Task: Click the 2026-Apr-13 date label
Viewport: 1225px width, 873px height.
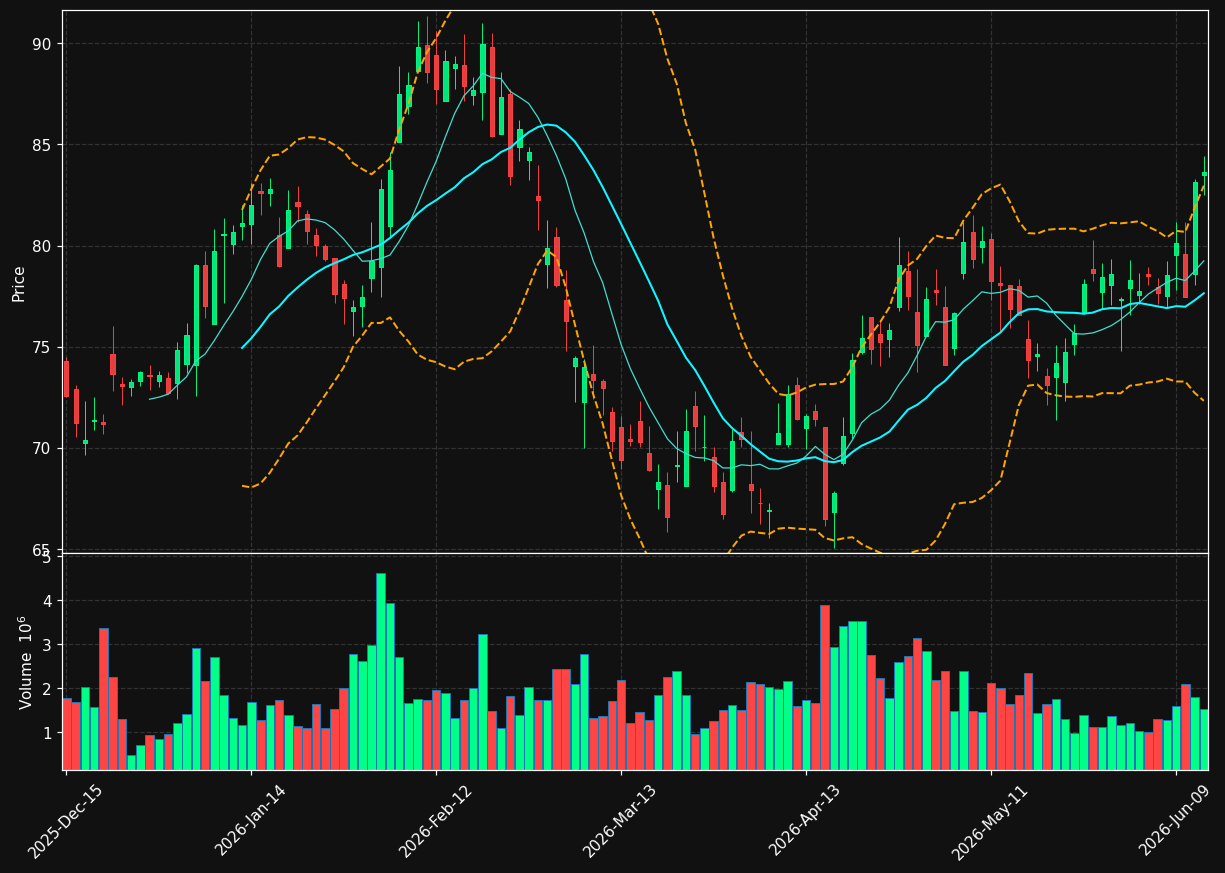Action: [x=806, y=821]
